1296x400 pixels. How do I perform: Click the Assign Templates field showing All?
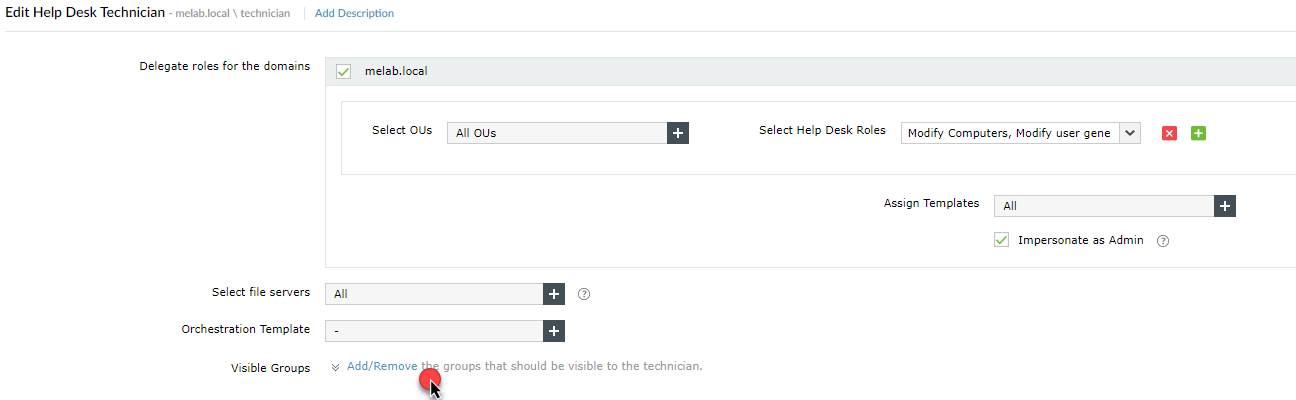[1103, 206]
